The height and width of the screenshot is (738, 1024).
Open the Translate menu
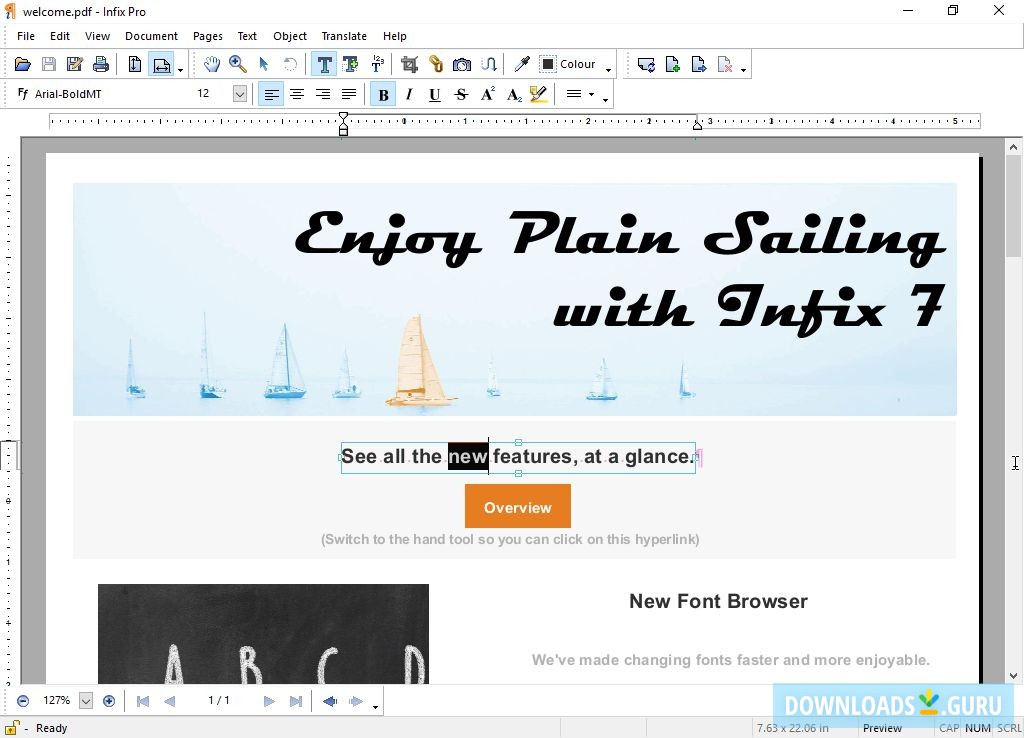pyautogui.click(x=344, y=36)
